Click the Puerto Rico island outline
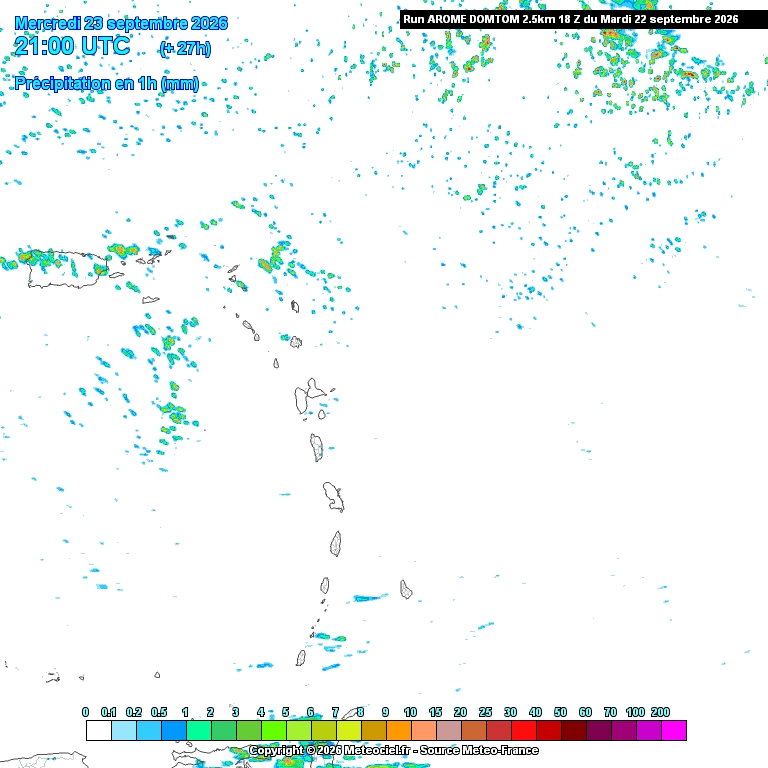 point(67,269)
